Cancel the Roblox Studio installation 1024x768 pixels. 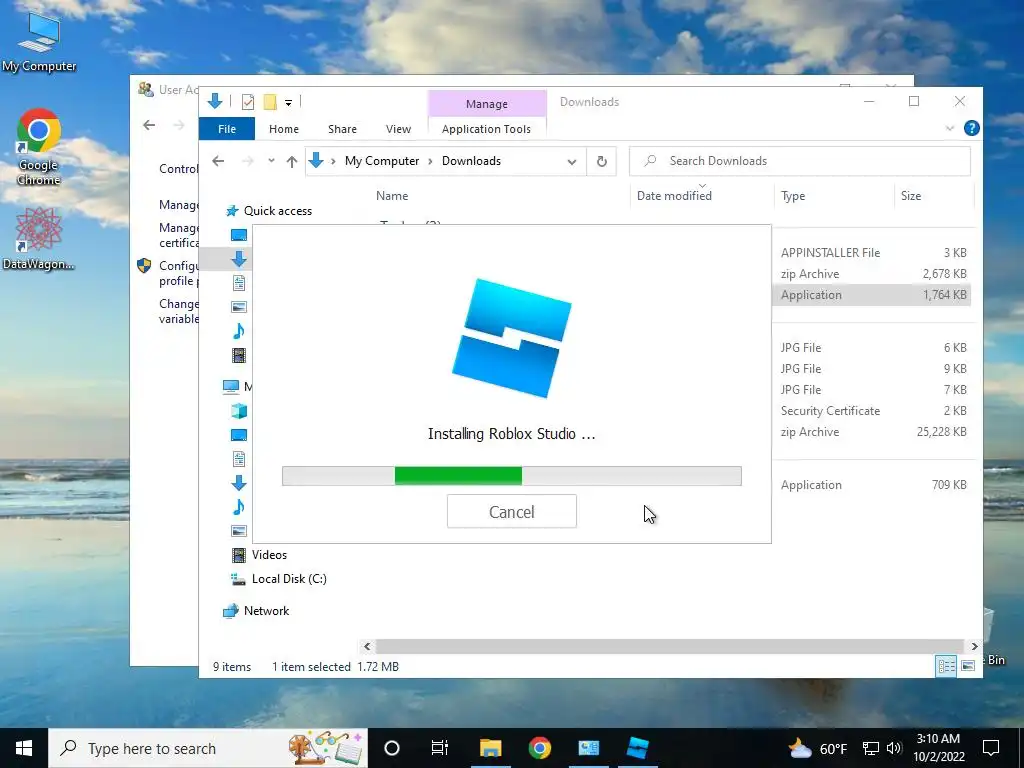coord(511,511)
